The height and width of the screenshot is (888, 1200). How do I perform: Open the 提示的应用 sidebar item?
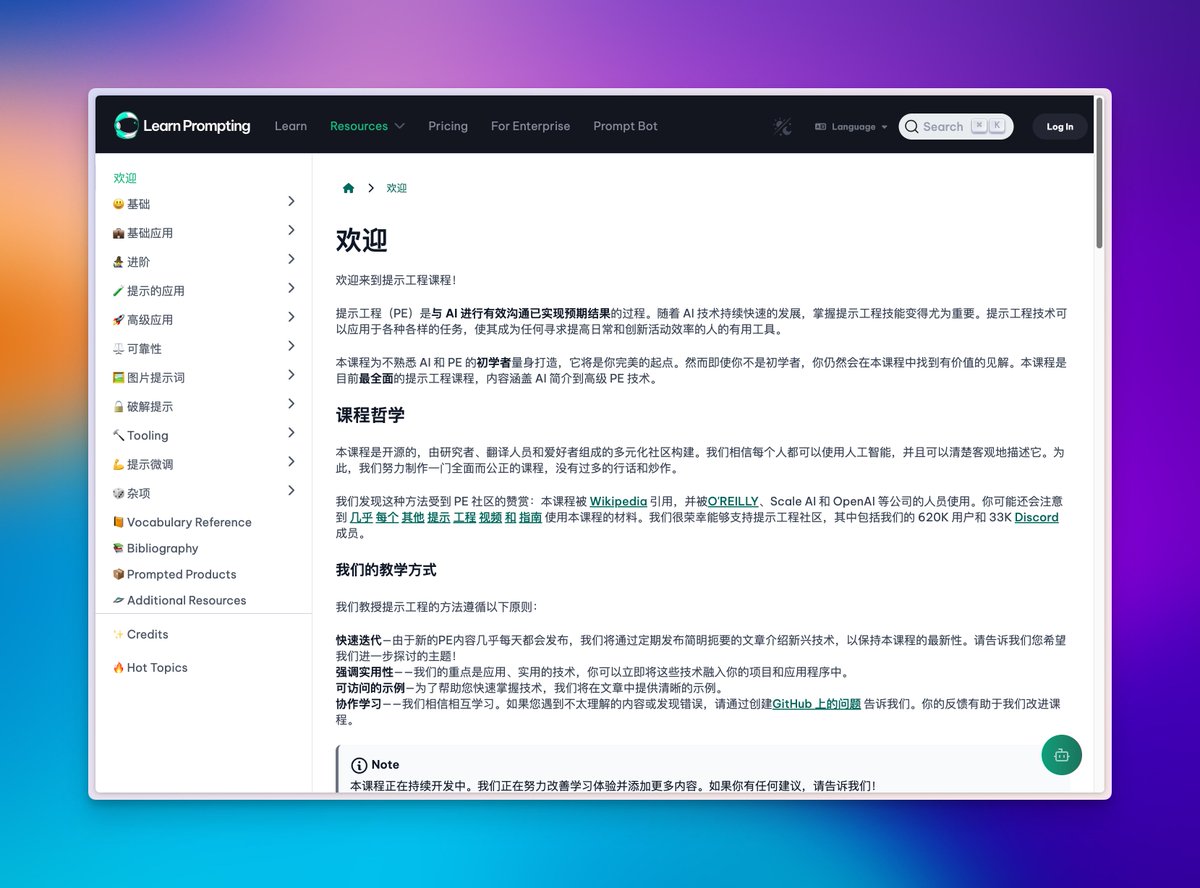(x=148, y=291)
